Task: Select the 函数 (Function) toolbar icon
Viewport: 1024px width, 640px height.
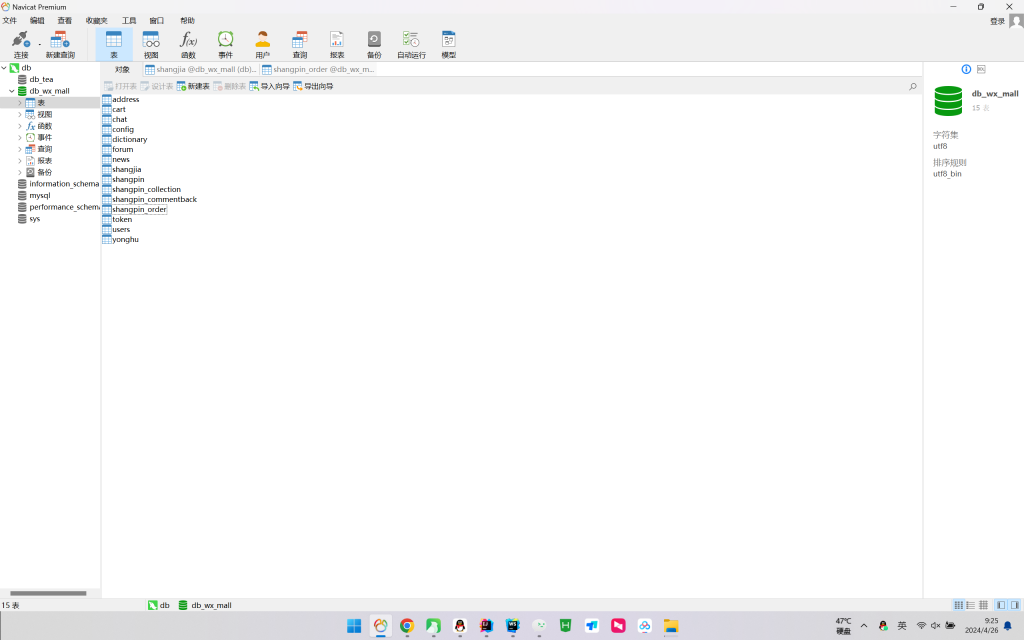Action: click(188, 43)
